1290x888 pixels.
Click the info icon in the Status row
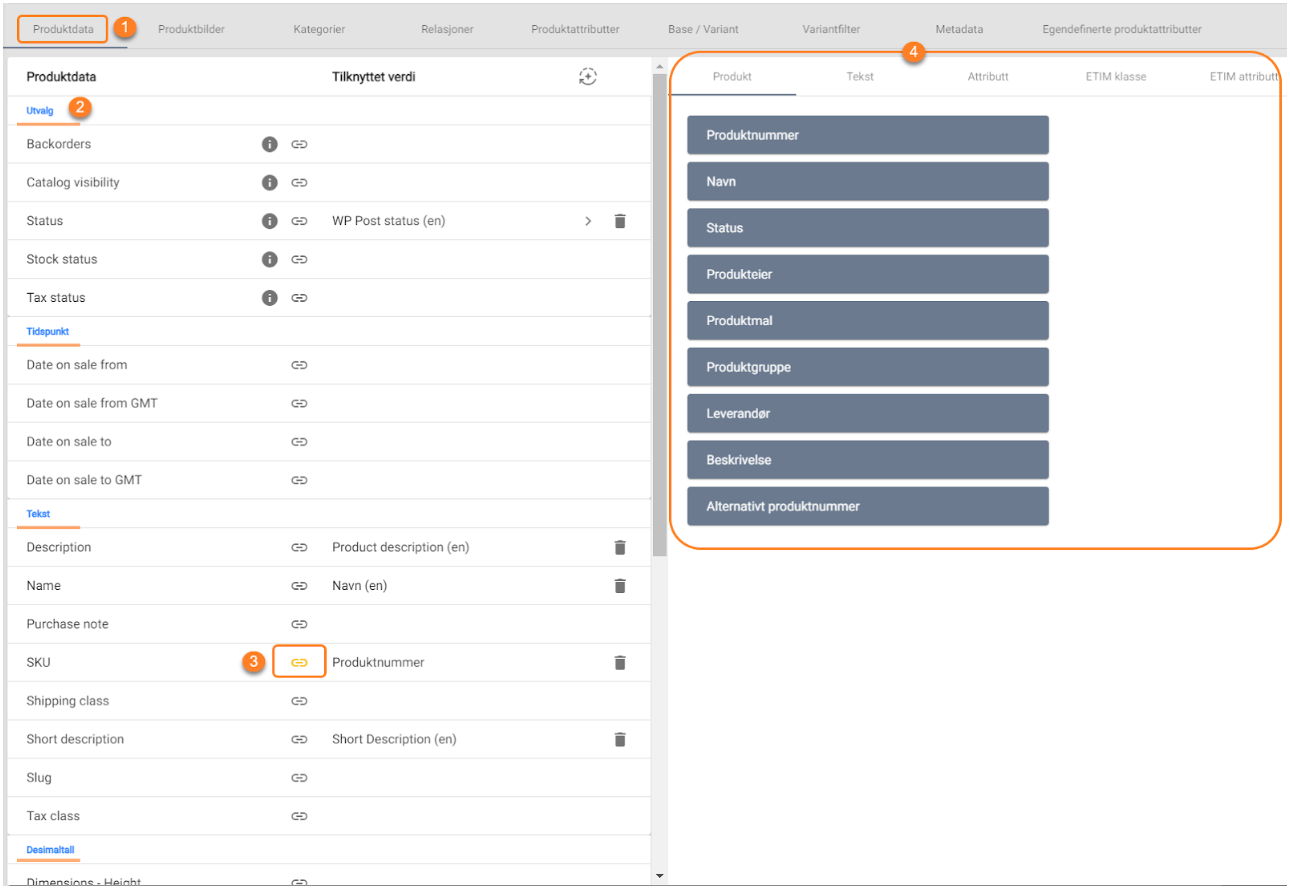tap(269, 221)
